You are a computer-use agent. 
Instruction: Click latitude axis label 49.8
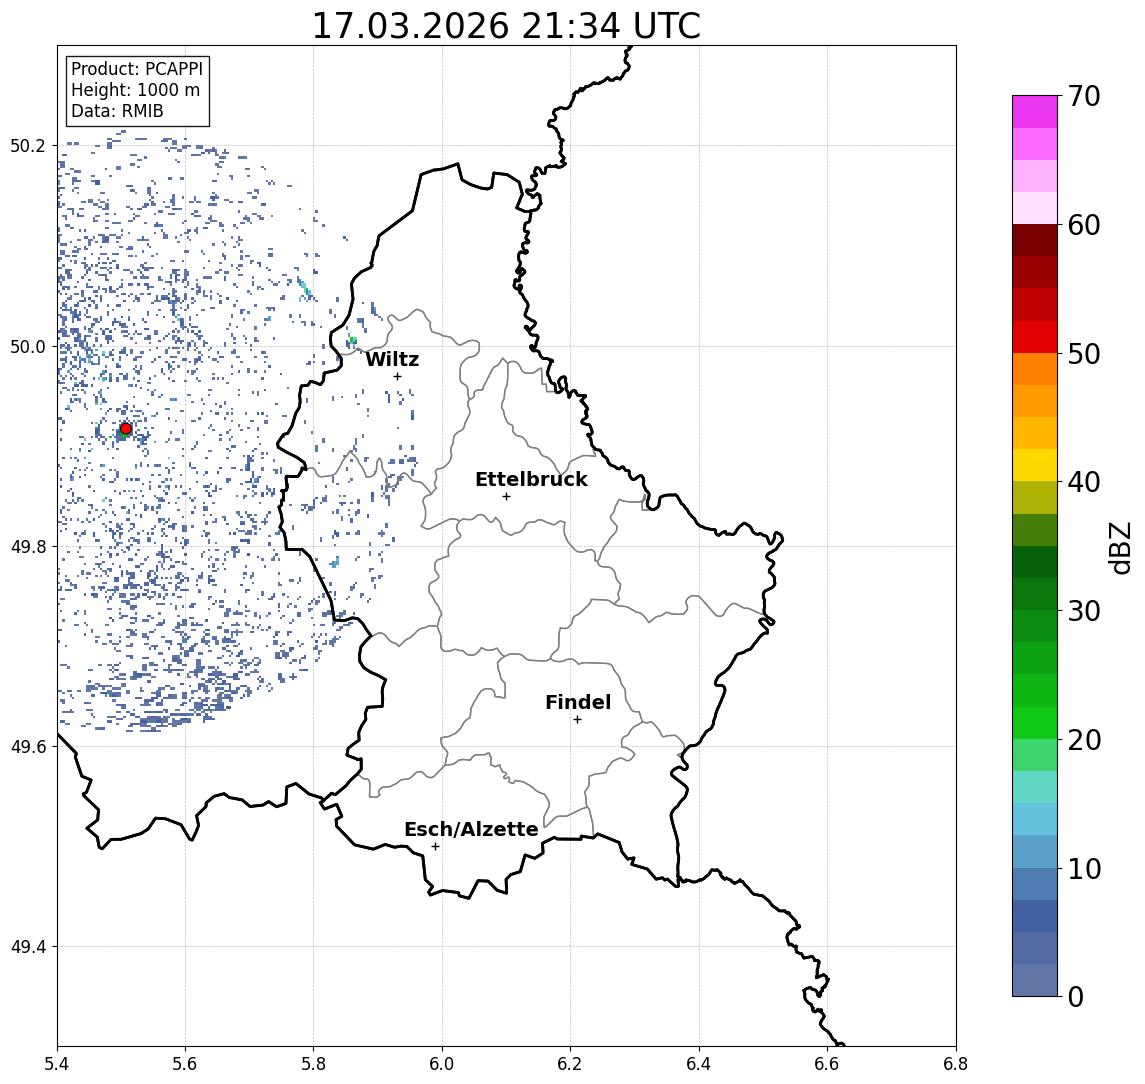[28, 547]
